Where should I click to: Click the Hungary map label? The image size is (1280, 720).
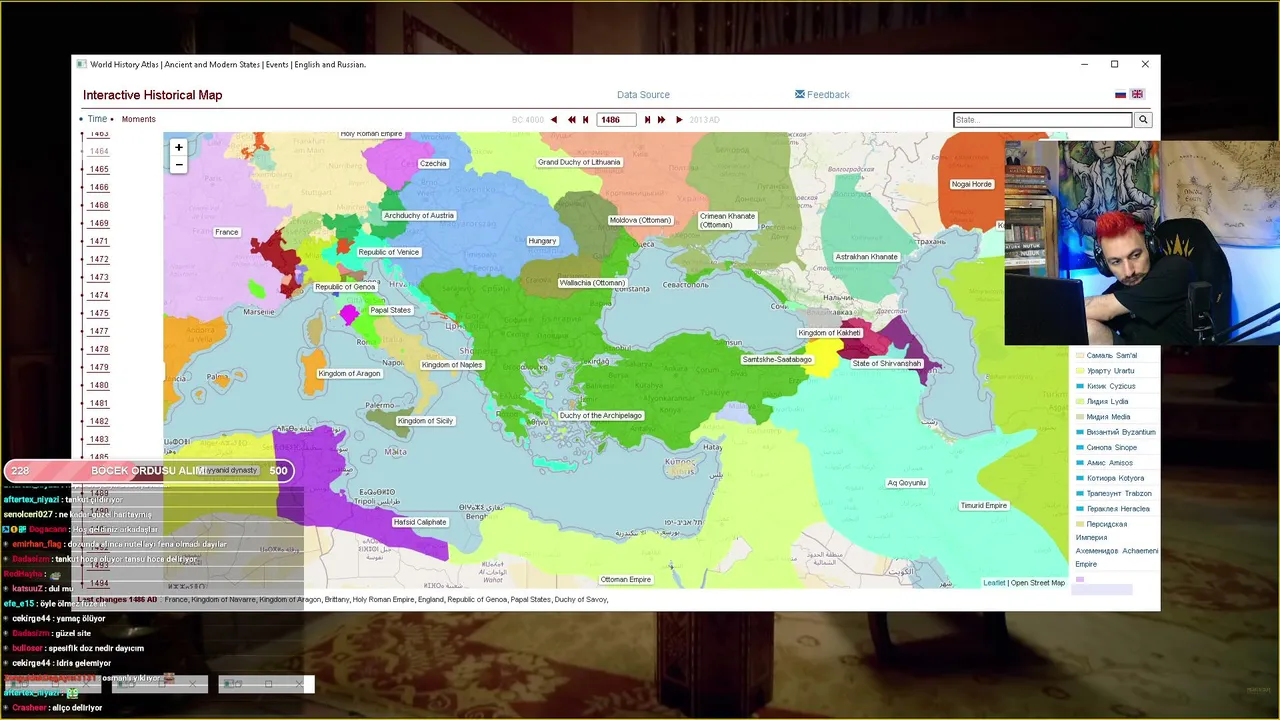coord(542,241)
